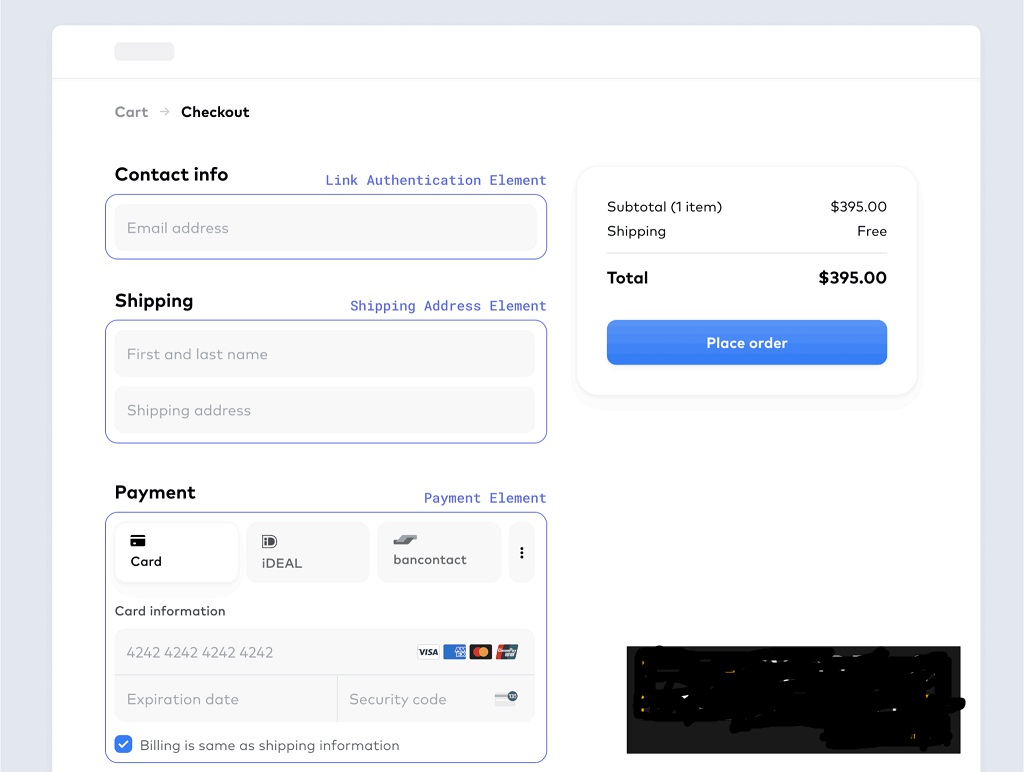Click the Mastercard logo in card field
This screenshot has width=1024, height=772.
[x=481, y=652]
